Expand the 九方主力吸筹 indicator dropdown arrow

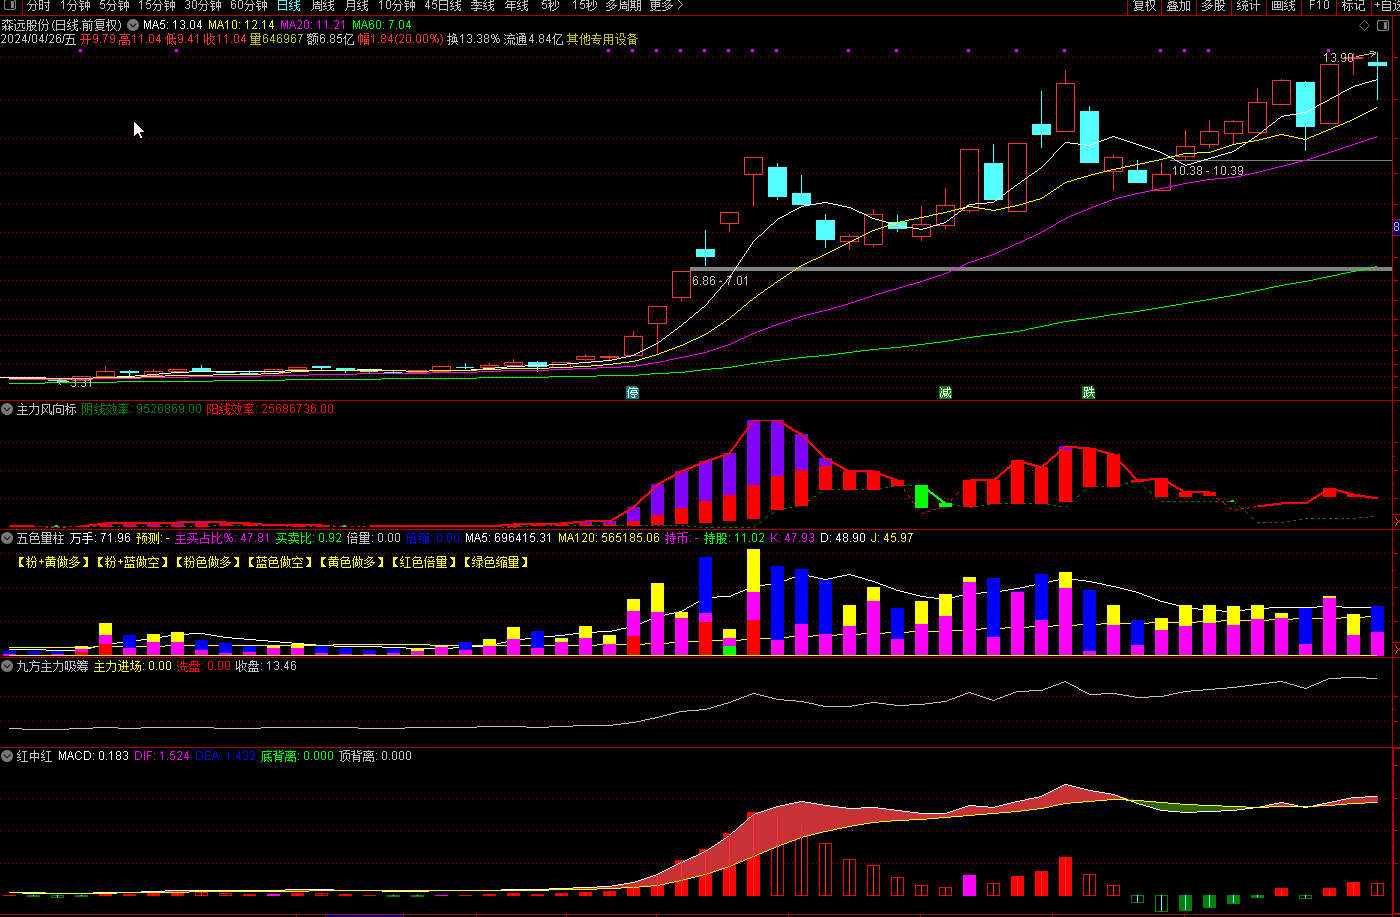(7, 665)
